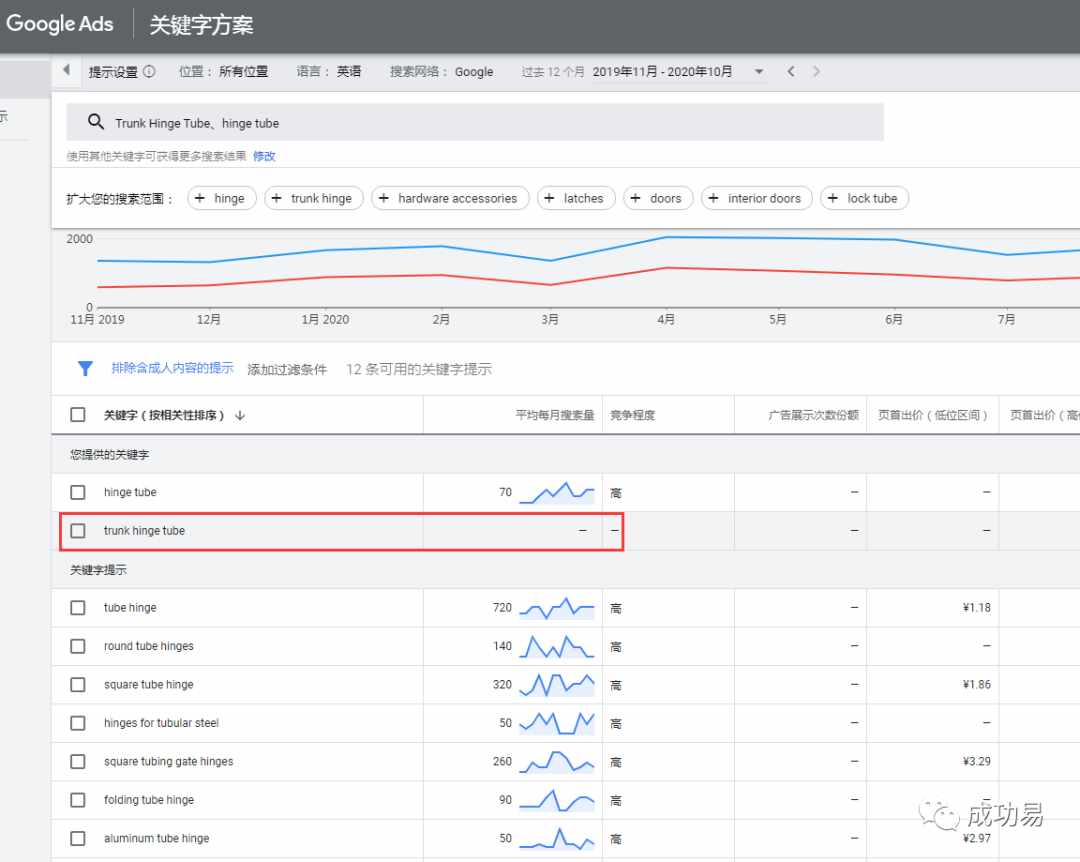Screen dimensions: 1080x862
Task: Click the ¥1.18 bid value
Action: click(x=977, y=608)
